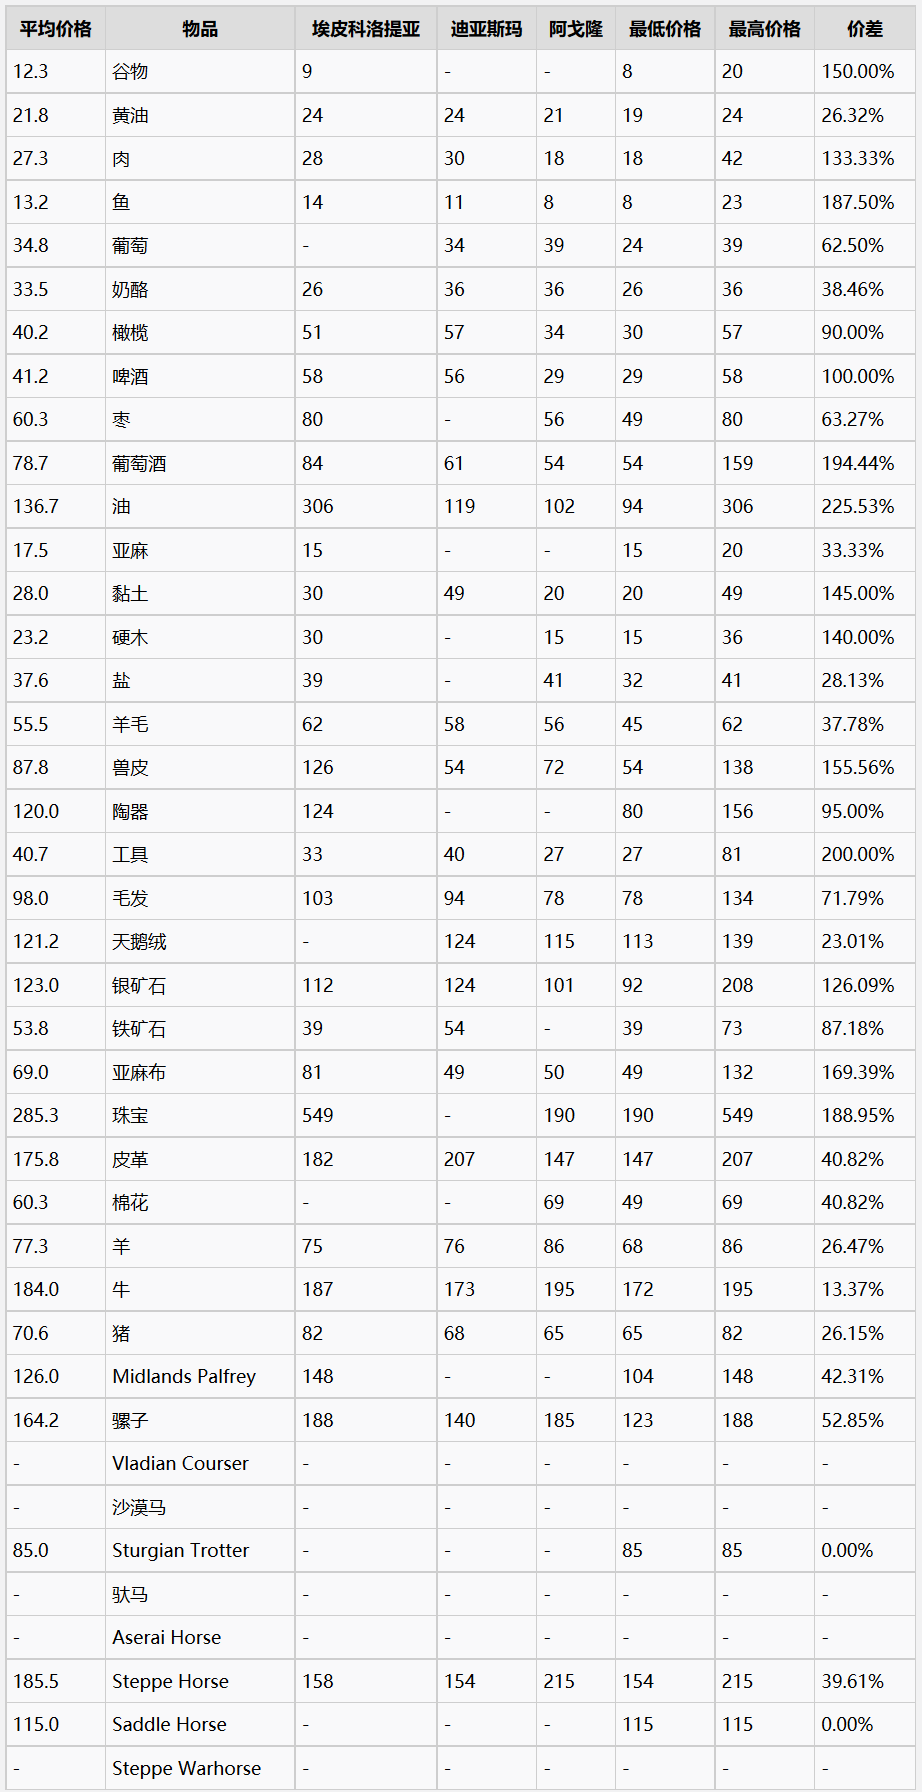922x1792 pixels.
Task: Select the Aserai Horse item cell
Action: 200,1637
